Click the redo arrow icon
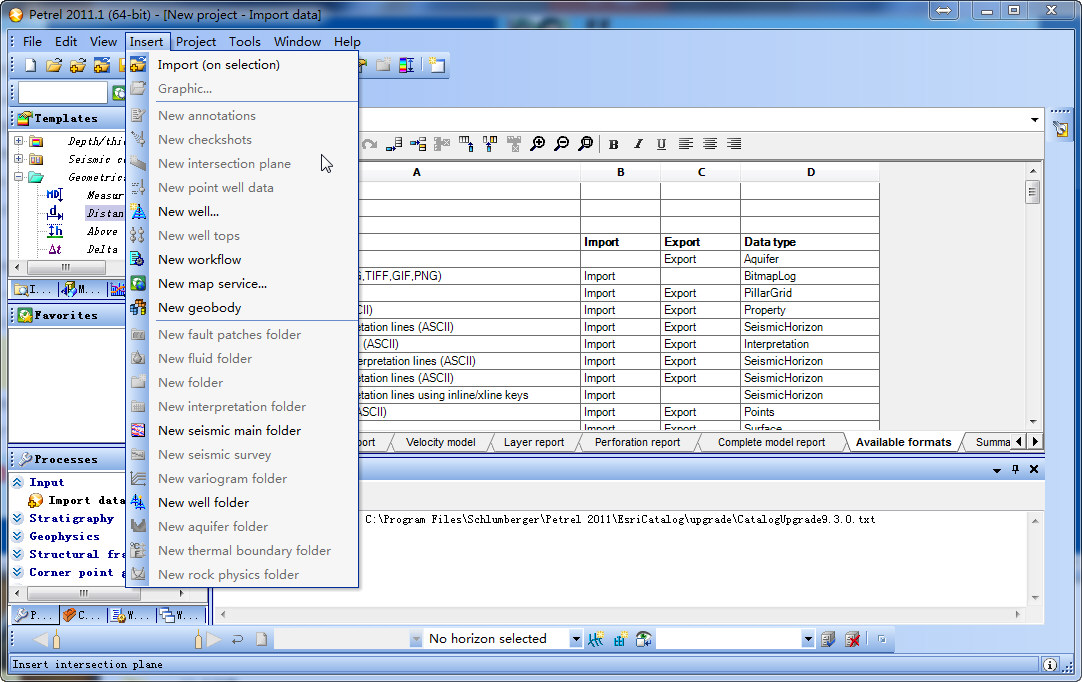The image size is (1082, 682). pyautogui.click(x=369, y=144)
